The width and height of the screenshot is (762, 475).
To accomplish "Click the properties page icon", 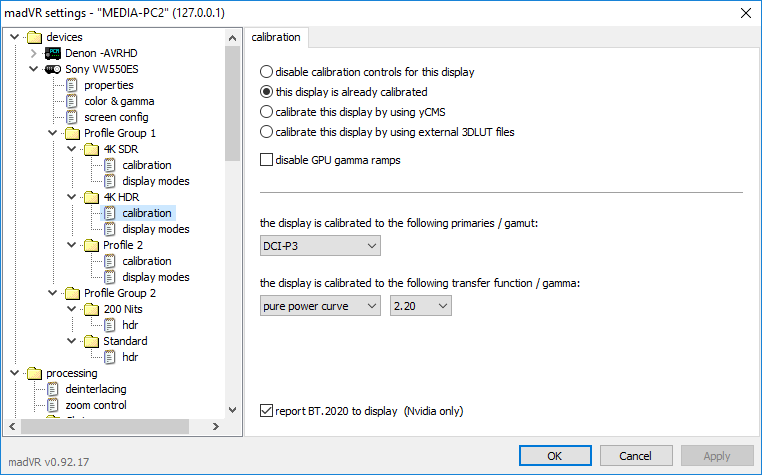I will coord(72,85).
